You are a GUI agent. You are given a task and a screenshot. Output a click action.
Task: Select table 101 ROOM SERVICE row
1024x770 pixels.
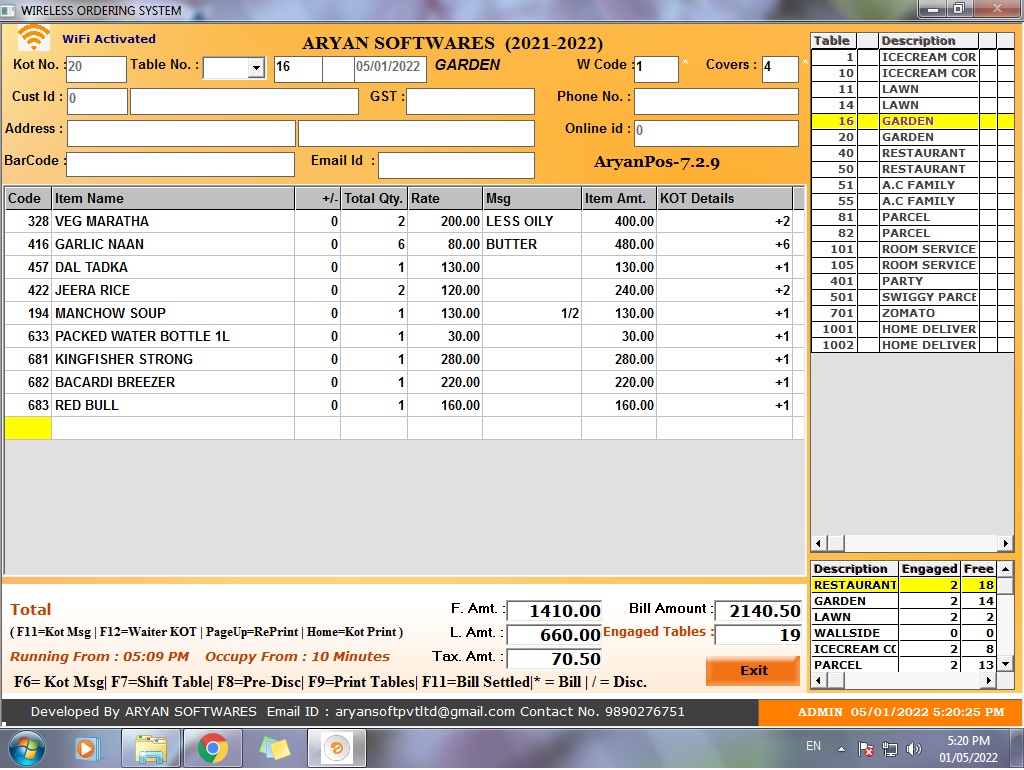coord(912,249)
